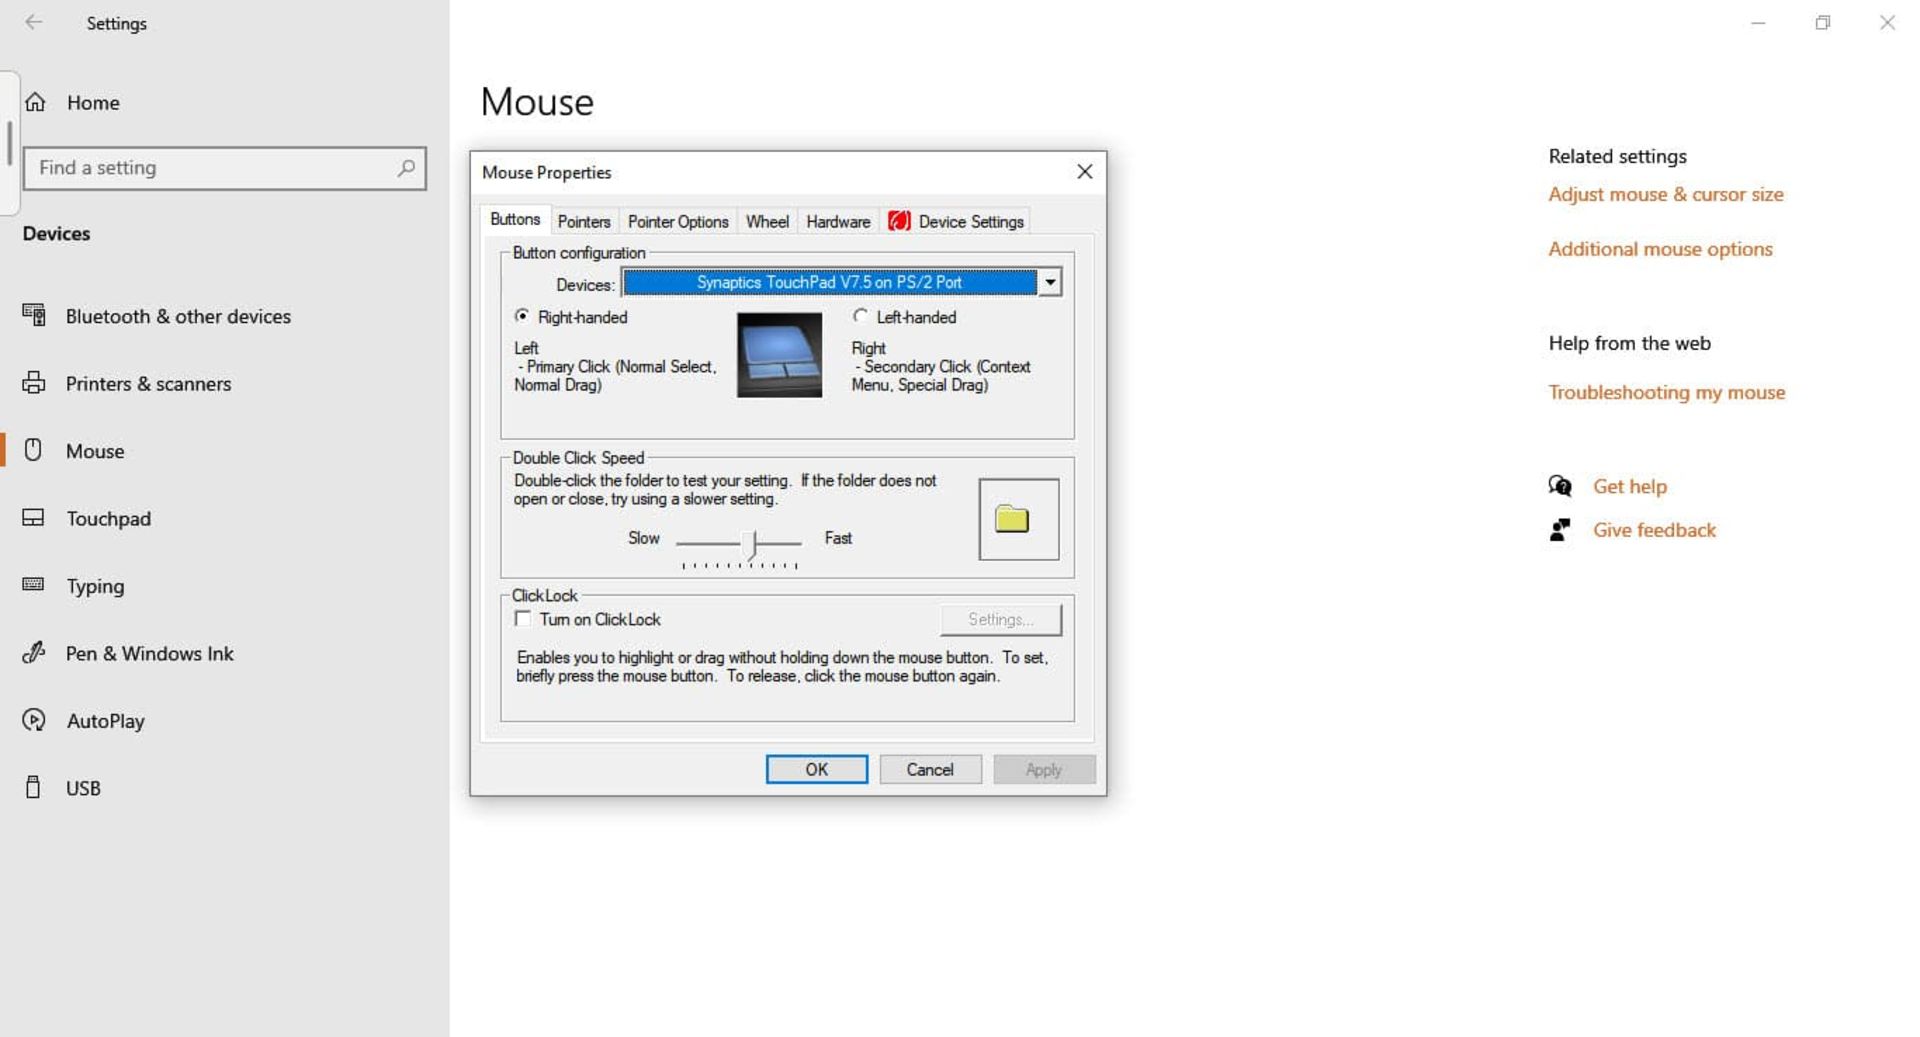
Task: Expand the Devices dropdown arrow
Action: coord(1049,283)
